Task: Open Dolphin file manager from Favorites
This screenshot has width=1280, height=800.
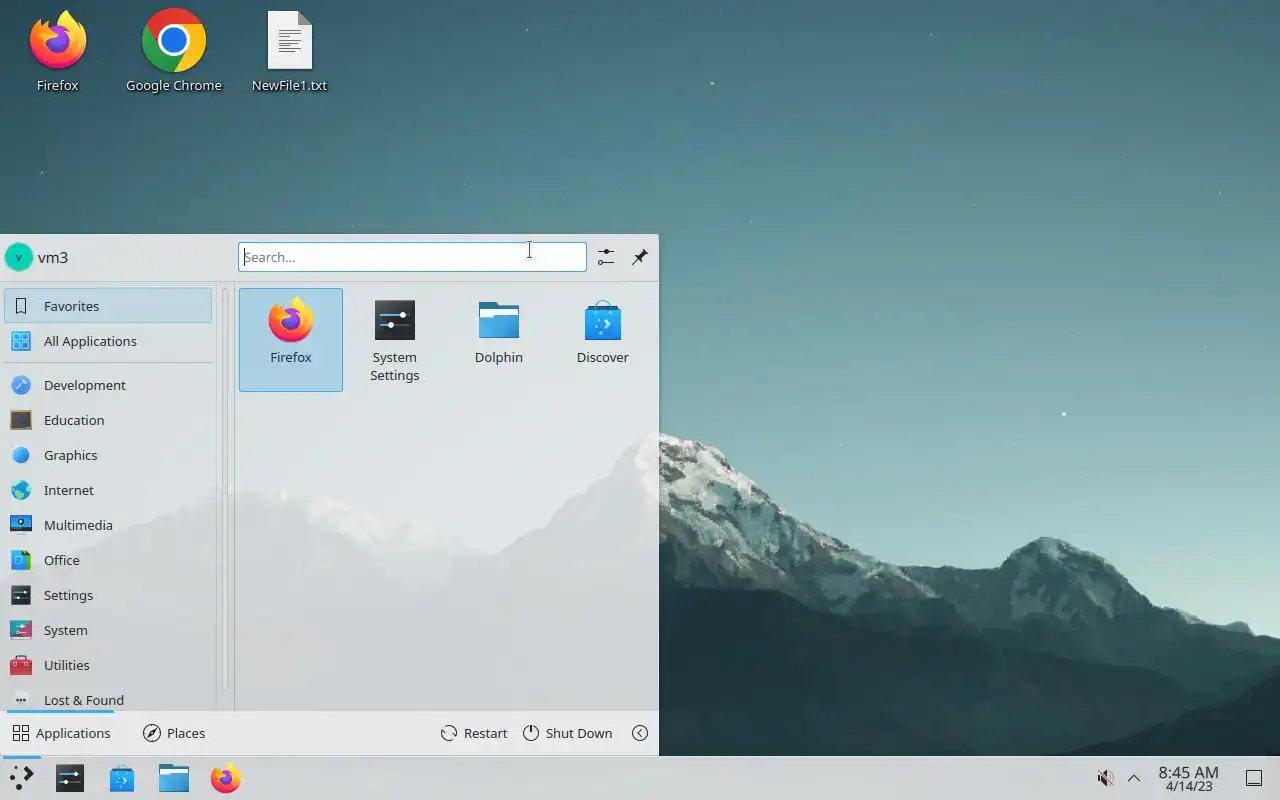Action: (x=499, y=340)
